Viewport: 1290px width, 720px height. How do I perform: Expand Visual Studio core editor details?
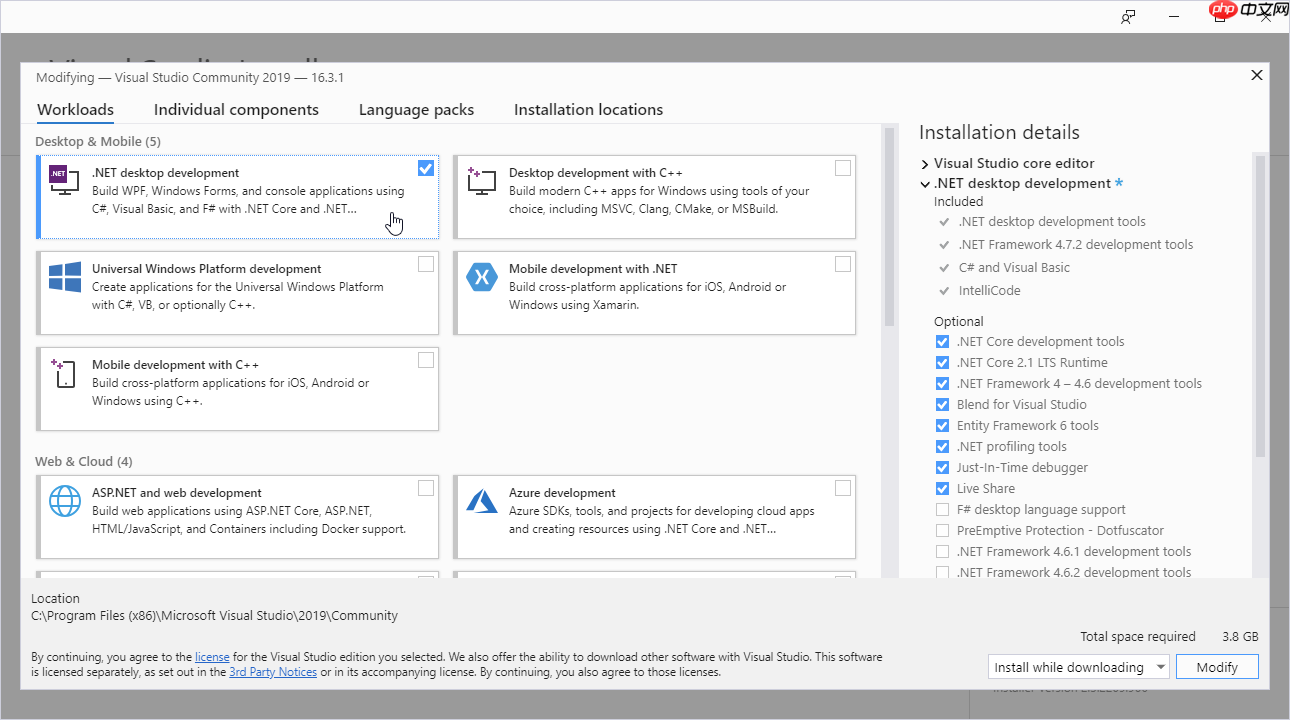[925, 164]
